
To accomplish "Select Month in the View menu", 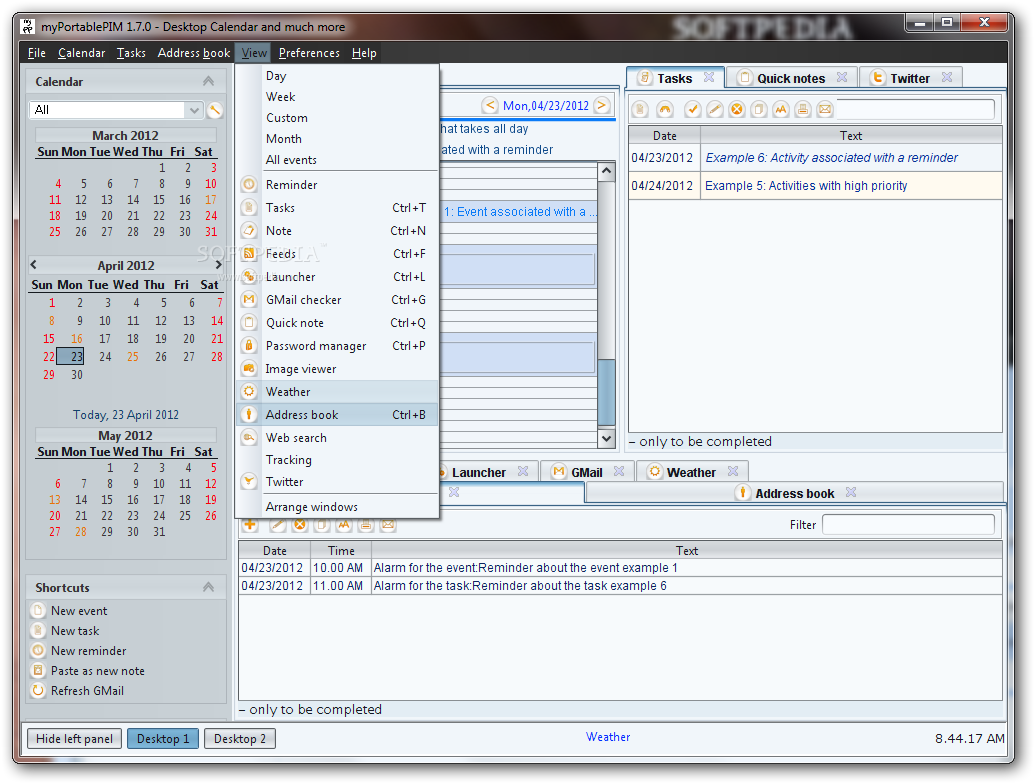I will pos(337,139).
